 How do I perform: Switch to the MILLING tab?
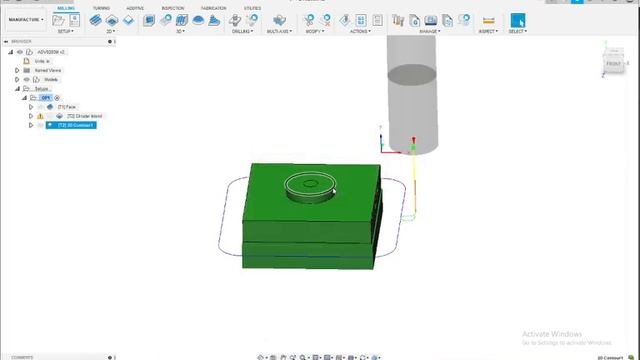point(66,8)
